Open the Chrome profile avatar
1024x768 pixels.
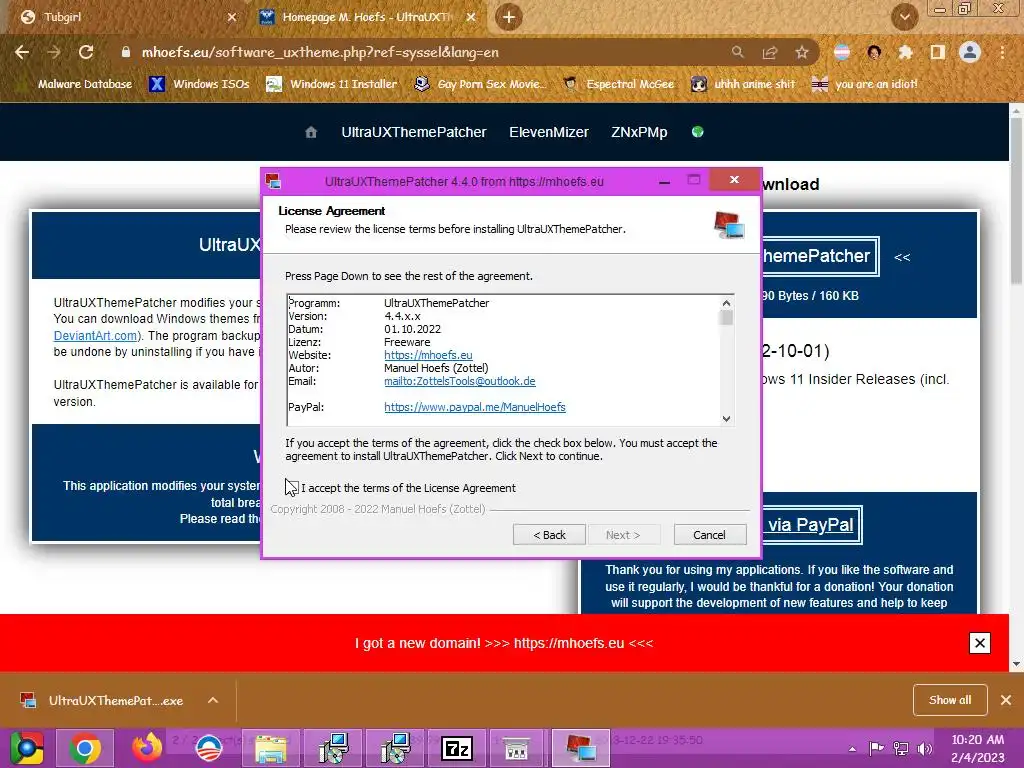[x=970, y=52]
